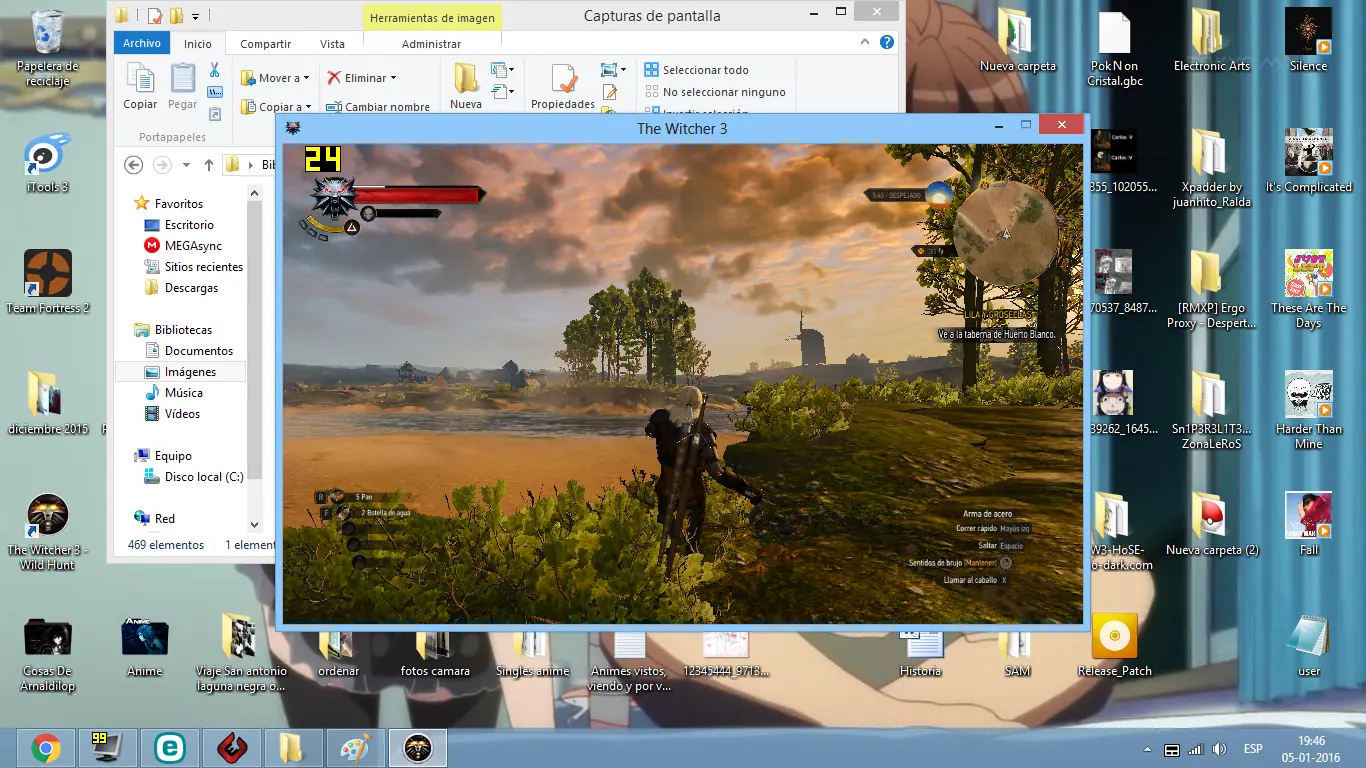Click the ESET antivirus taskbar icon
The width and height of the screenshot is (1366, 768).
pyautogui.click(x=170, y=748)
